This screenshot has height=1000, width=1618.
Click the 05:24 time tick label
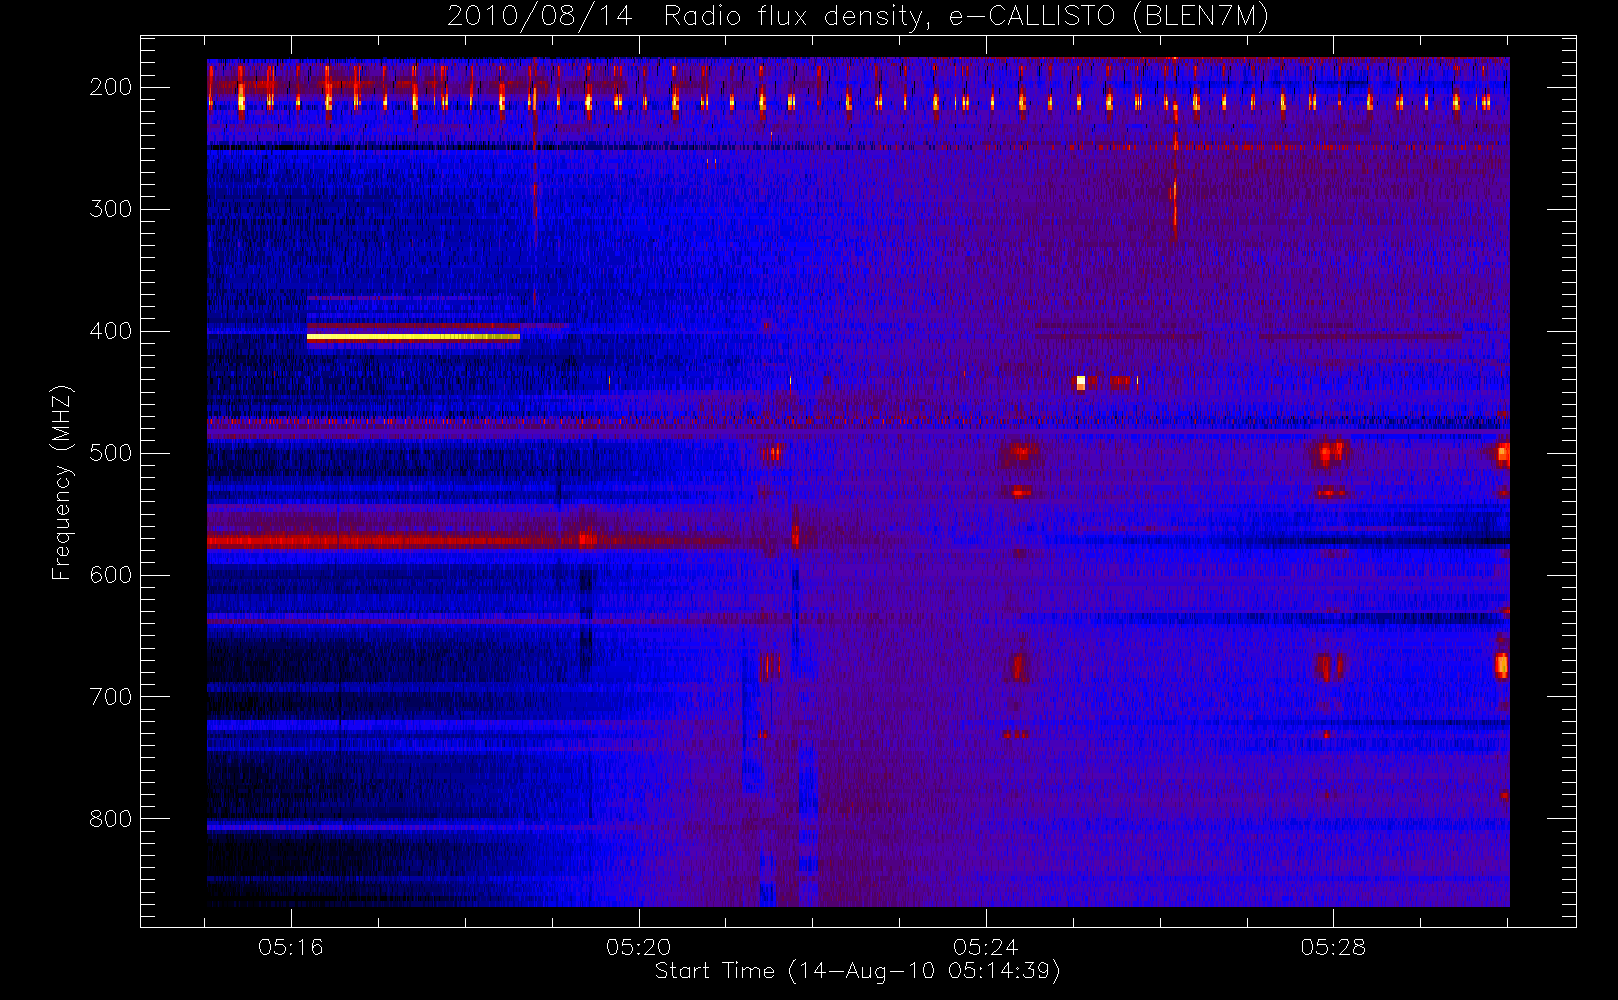[986, 947]
